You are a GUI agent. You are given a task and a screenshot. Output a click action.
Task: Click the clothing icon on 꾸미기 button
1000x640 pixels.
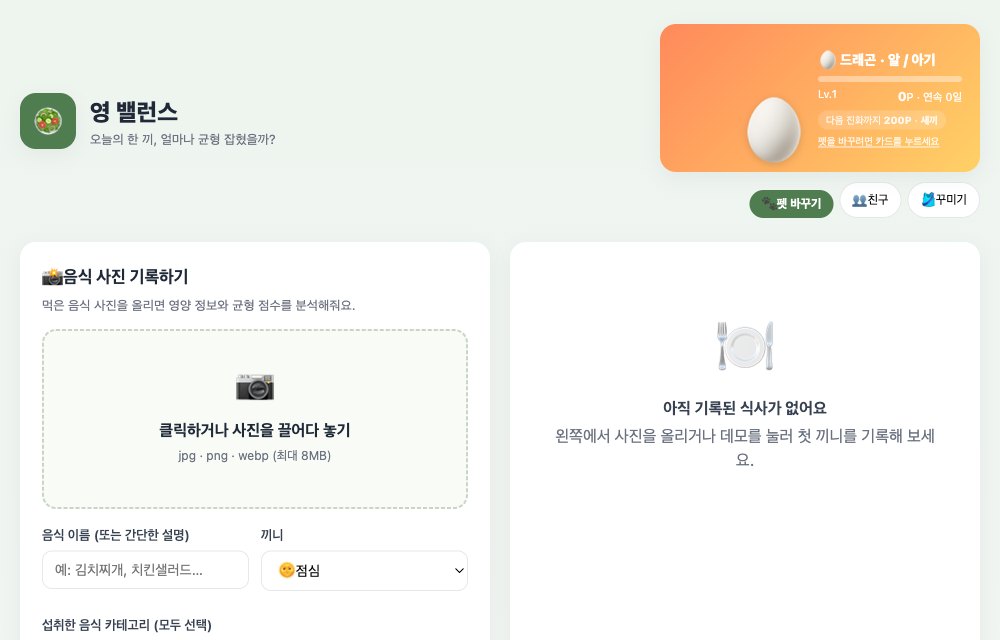pyautogui.click(x=928, y=200)
